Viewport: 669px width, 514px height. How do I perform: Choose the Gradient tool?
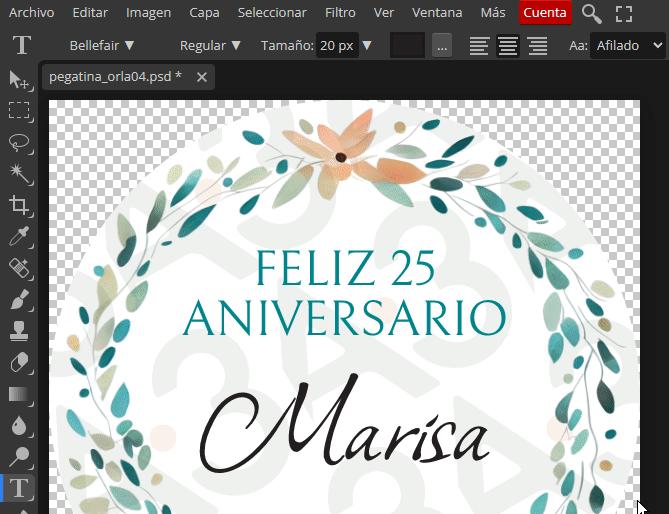coord(19,394)
